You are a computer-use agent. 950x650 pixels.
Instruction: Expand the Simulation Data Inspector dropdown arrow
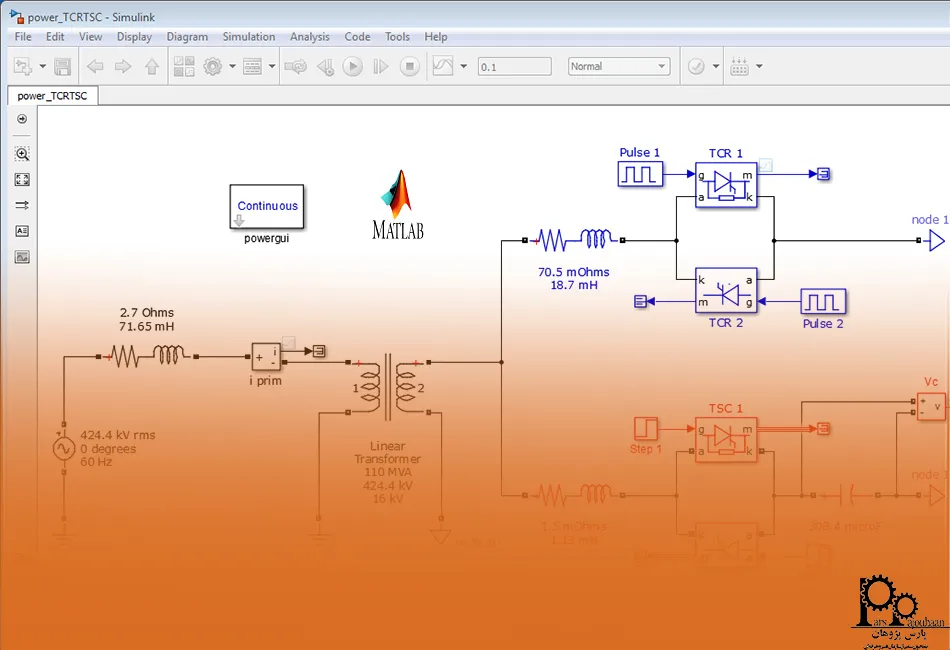[463, 67]
